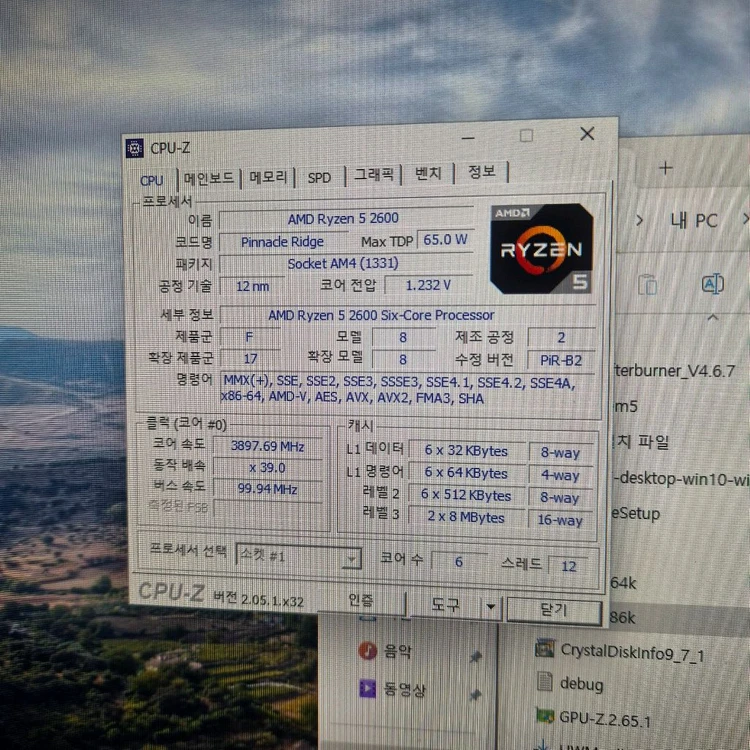Viewport: 750px width, 750px height.
Task: Open the 정보 tab
Action: (x=482, y=171)
